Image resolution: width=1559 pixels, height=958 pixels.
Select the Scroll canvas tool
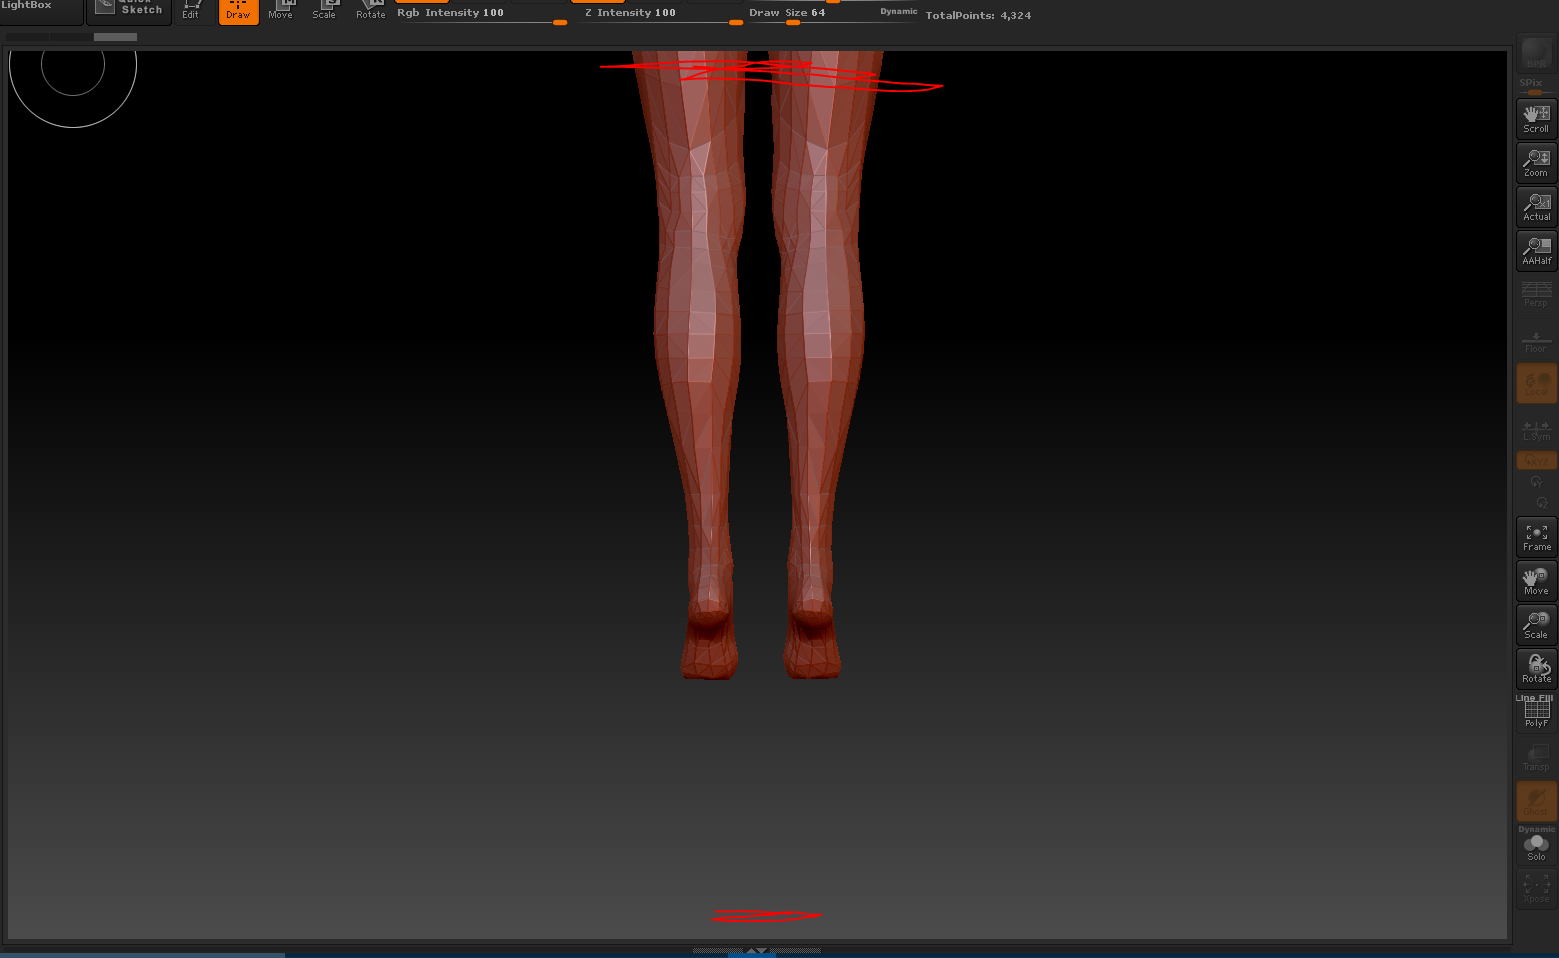click(x=1536, y=119)
